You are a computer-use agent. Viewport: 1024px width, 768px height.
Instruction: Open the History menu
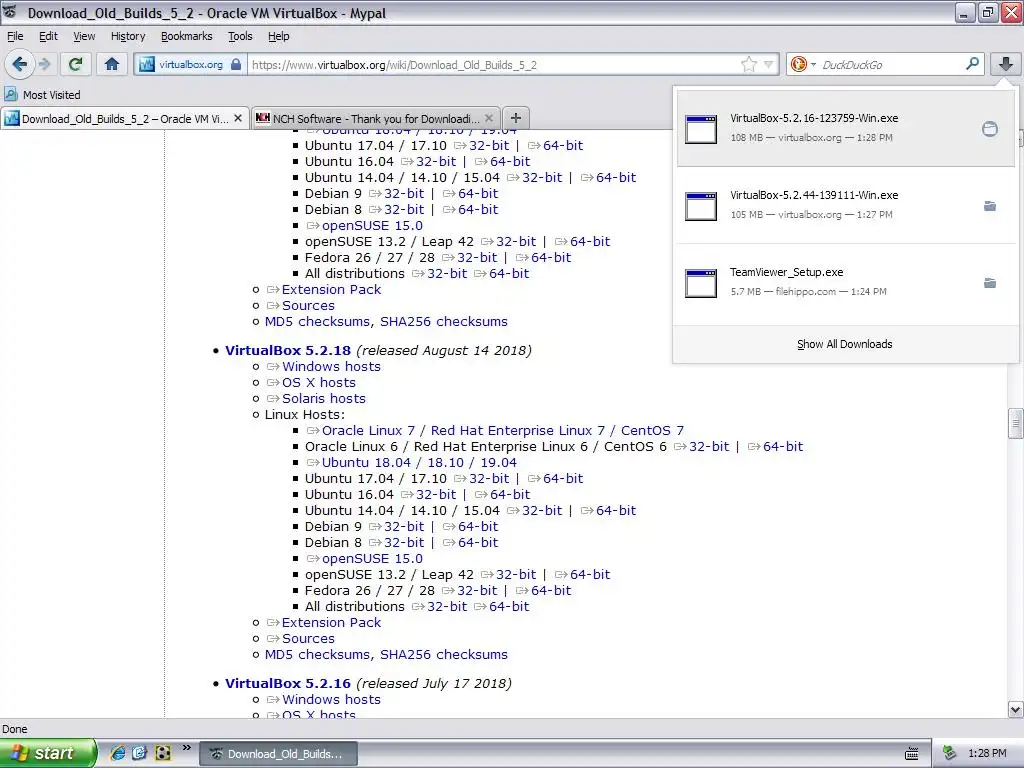tap(128, 37)
